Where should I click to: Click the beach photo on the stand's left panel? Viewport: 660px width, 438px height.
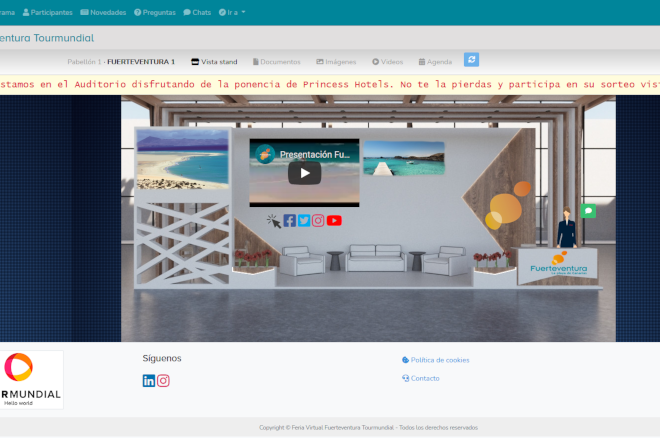(x=181, y=159)
